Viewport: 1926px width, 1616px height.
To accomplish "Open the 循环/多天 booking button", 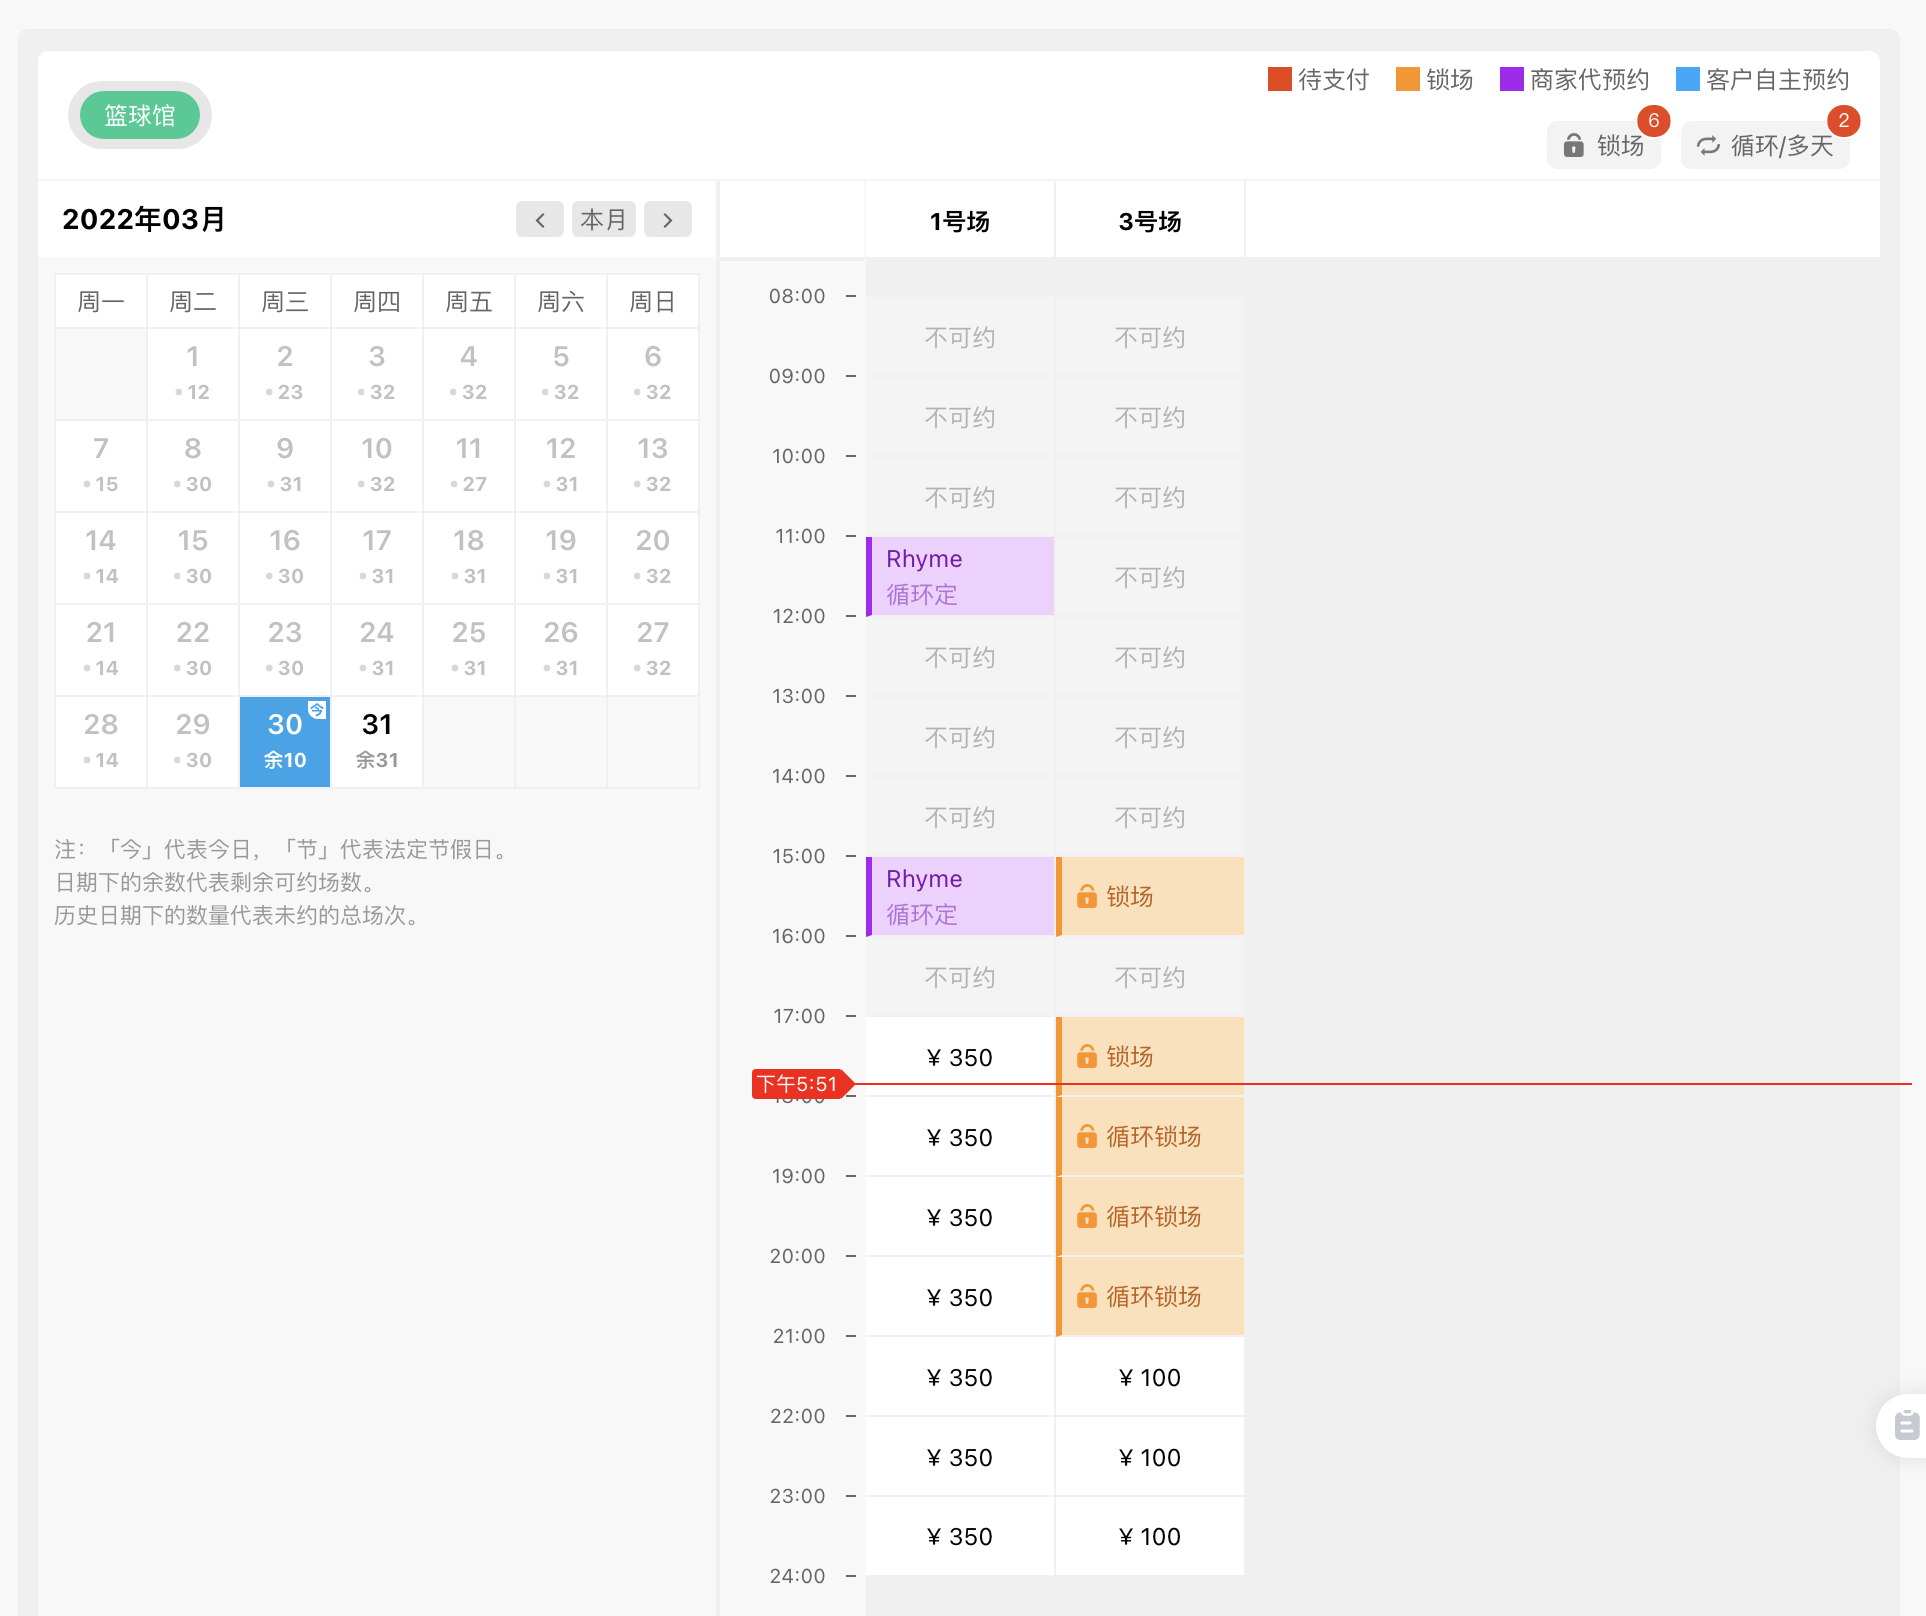I will pos(1765,146).
